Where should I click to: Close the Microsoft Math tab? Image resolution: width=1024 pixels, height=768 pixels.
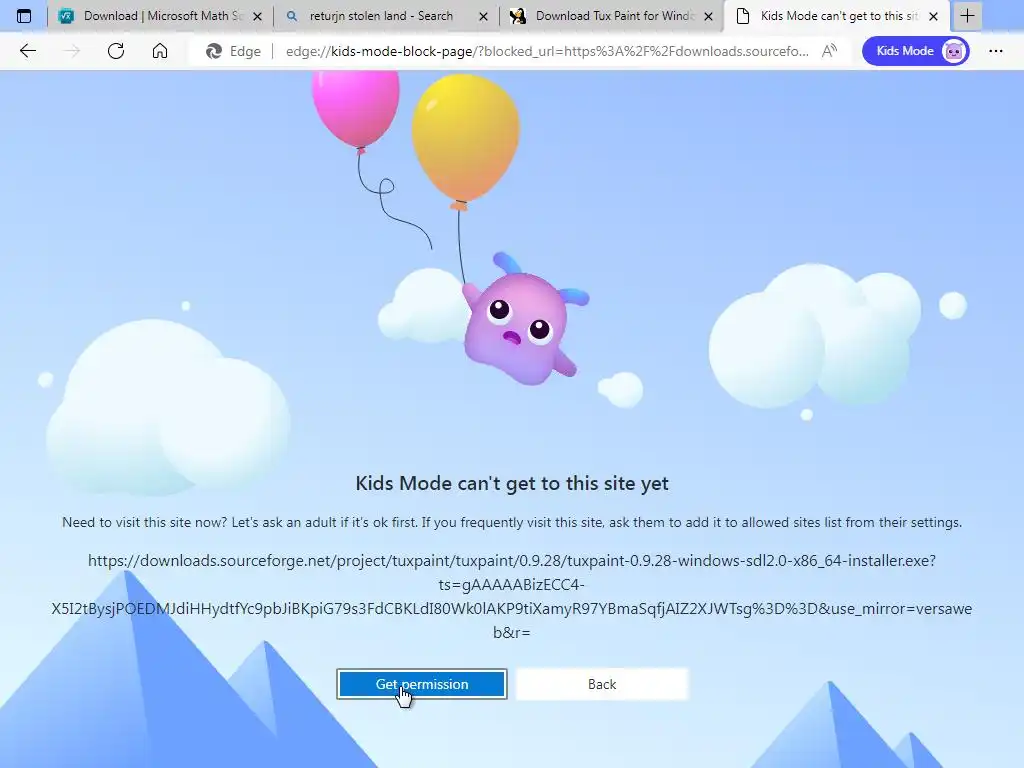coord(257,16)
